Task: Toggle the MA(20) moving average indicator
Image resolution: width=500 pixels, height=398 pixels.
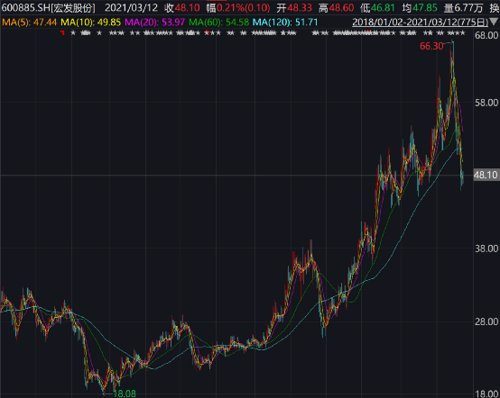Action: (154, 22)
